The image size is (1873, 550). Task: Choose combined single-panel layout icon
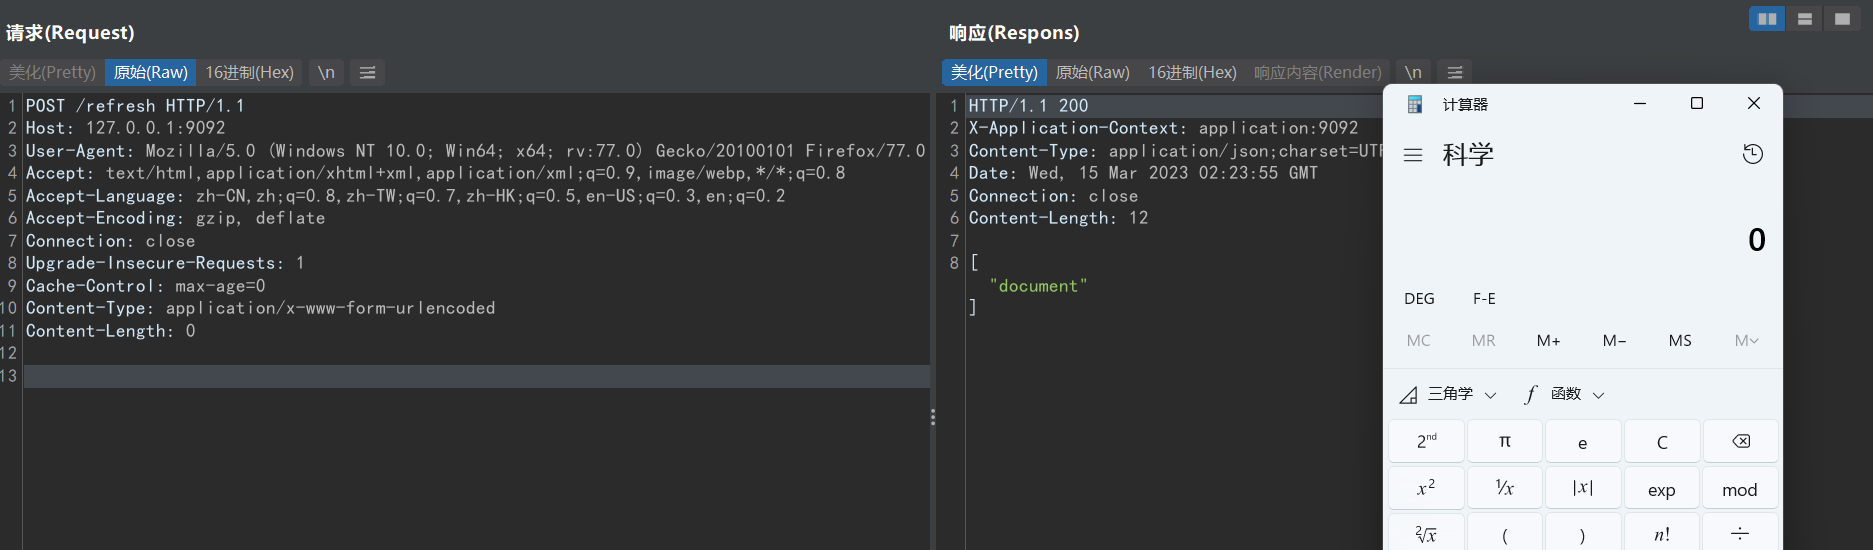[1842, 19]
